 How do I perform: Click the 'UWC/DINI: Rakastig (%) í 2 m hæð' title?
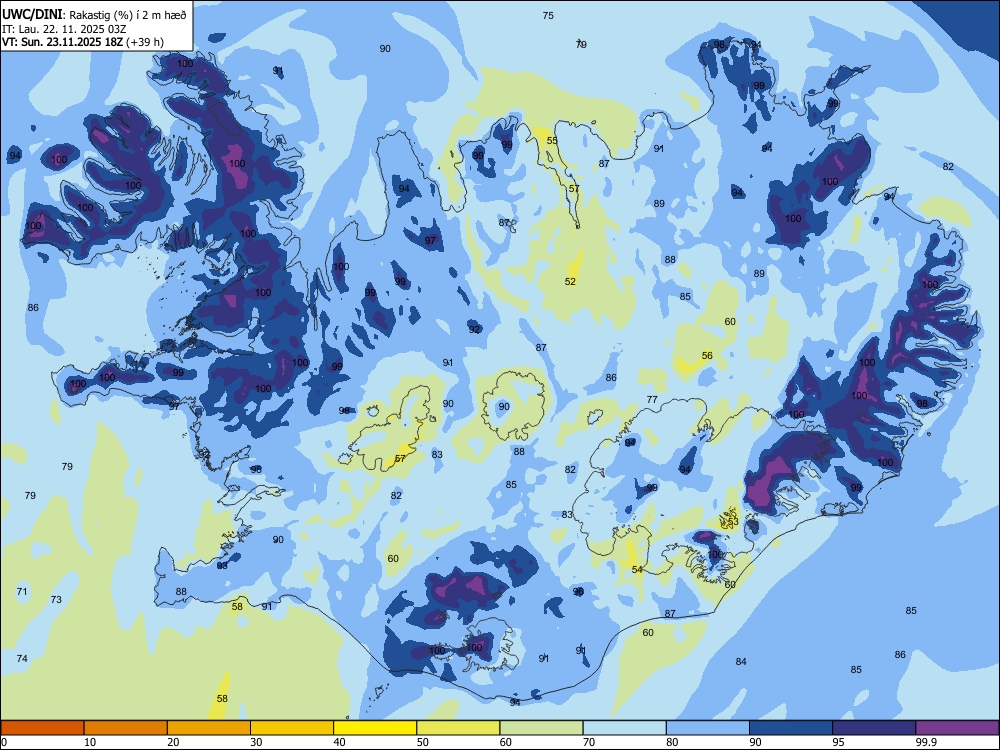point(94,15)
